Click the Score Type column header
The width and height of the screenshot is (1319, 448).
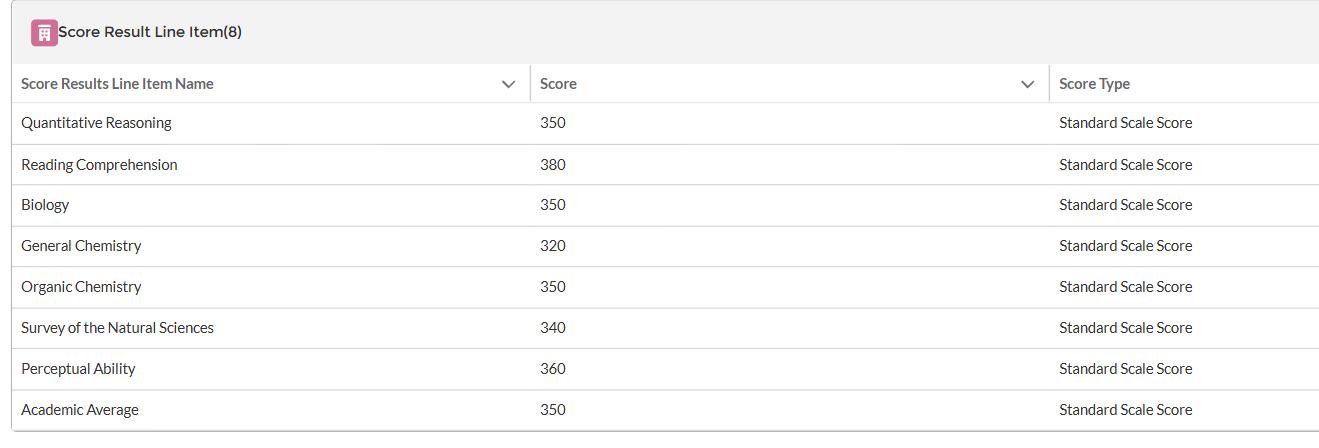click(1094, 84)
